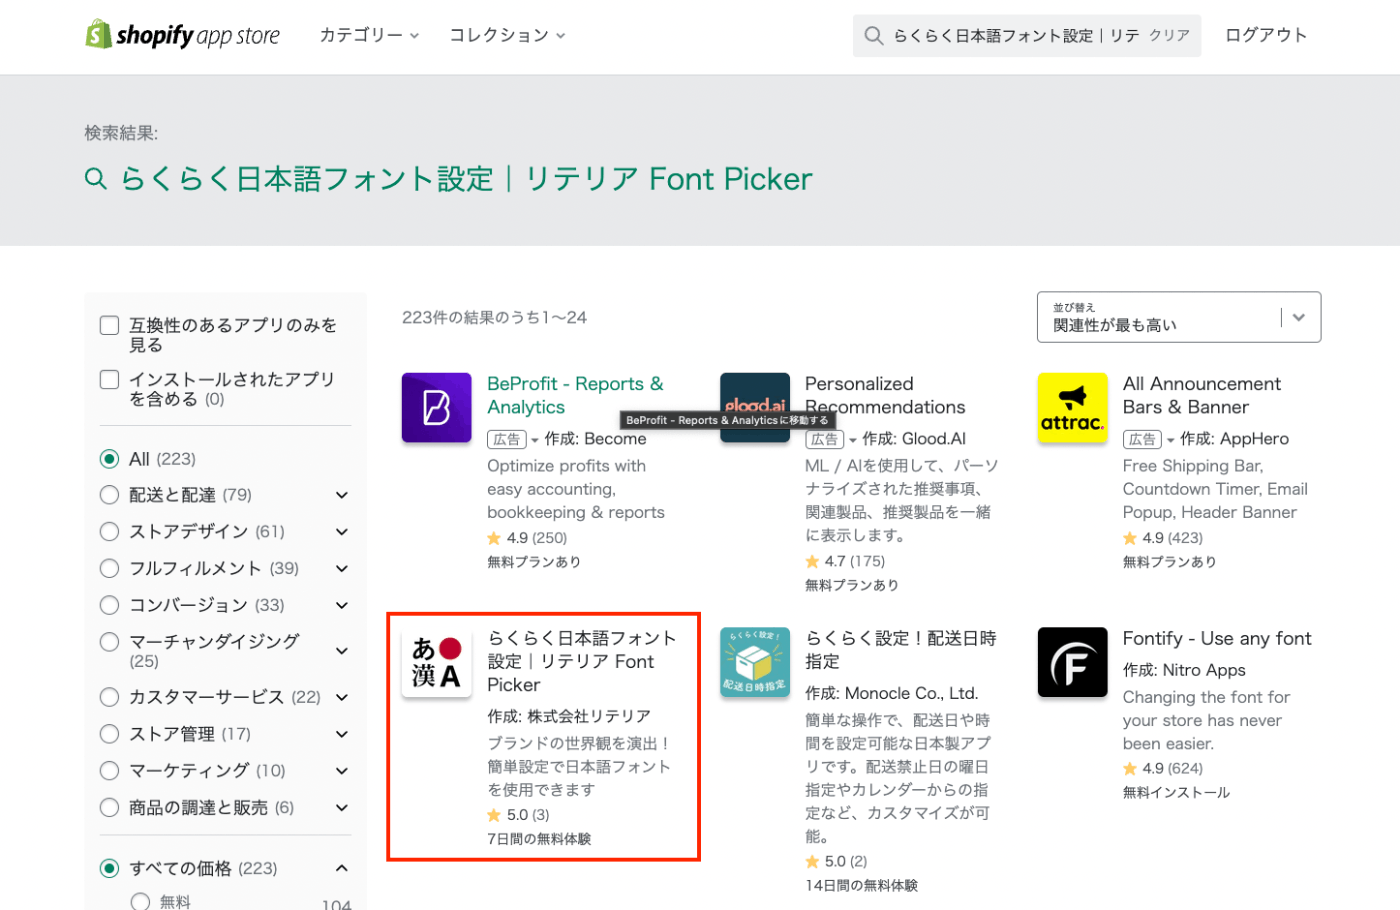This screenshot has height=910, width=1400.
Task: Open the Shopify app store logo
Action: 182,35
